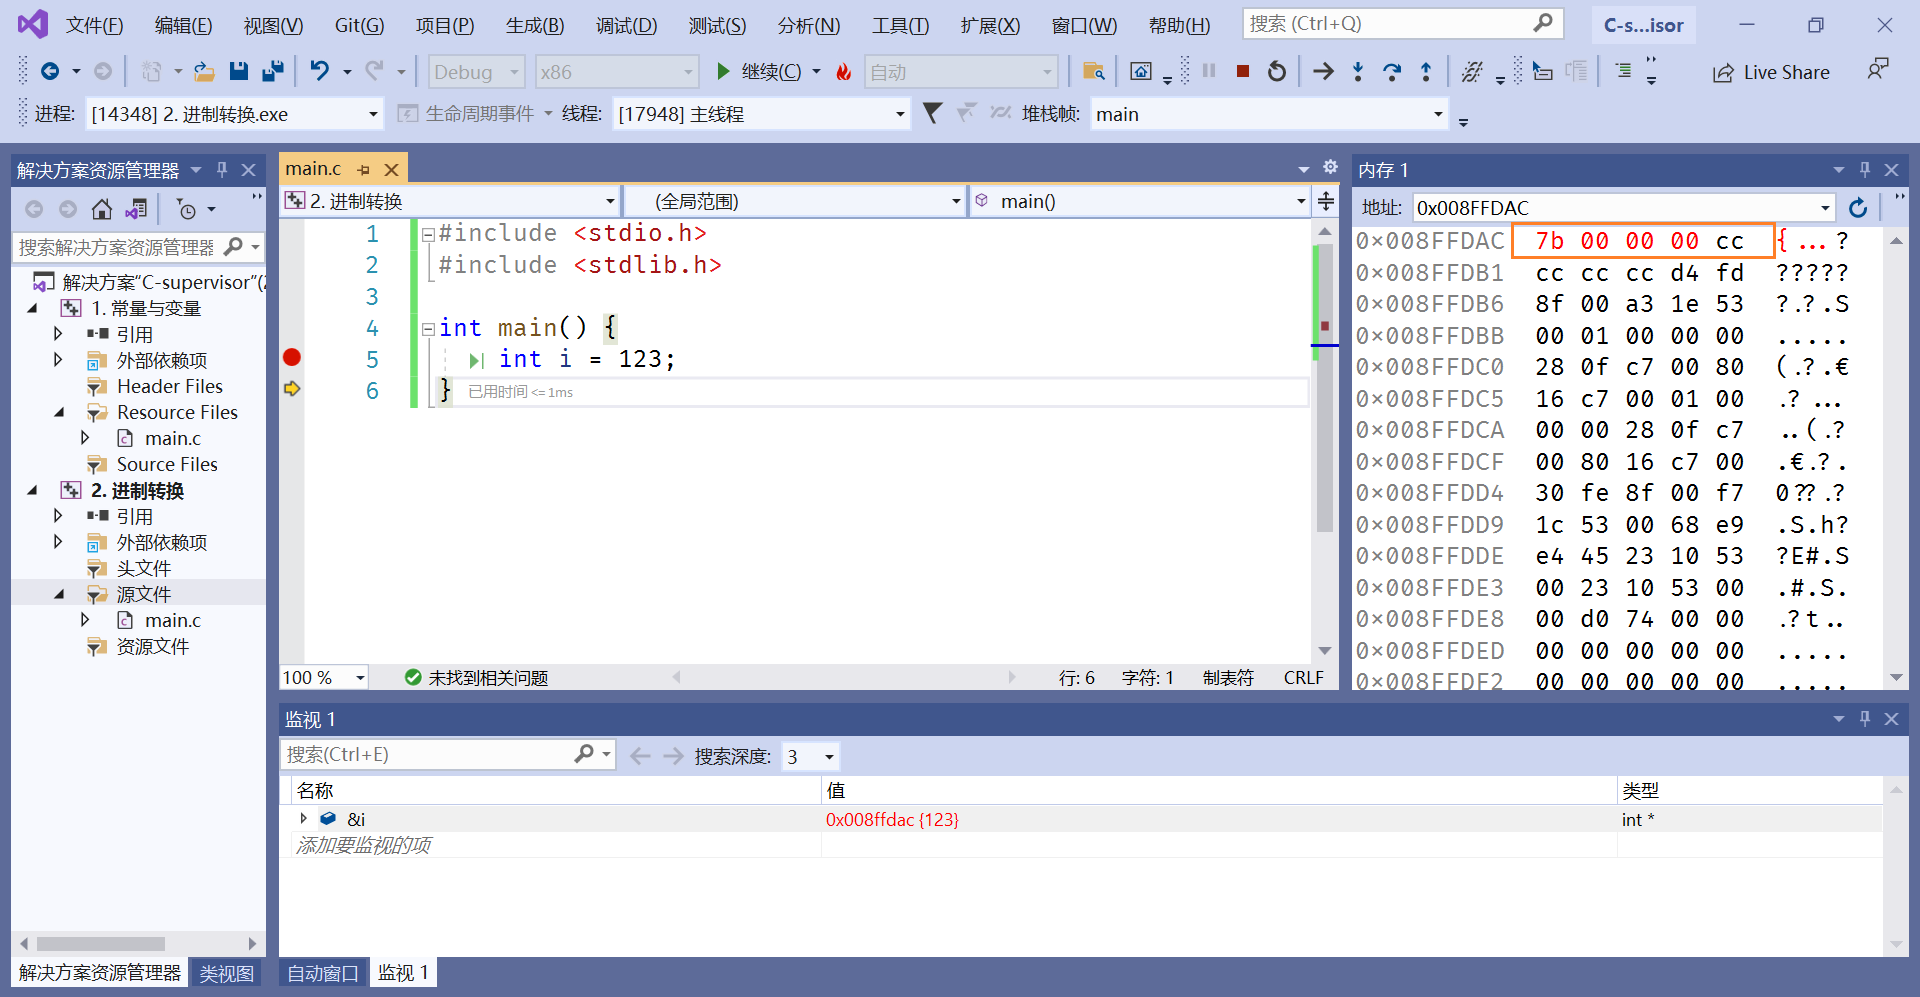
Task: Click the split editor icon
Action: click(x=1326, y=201)
